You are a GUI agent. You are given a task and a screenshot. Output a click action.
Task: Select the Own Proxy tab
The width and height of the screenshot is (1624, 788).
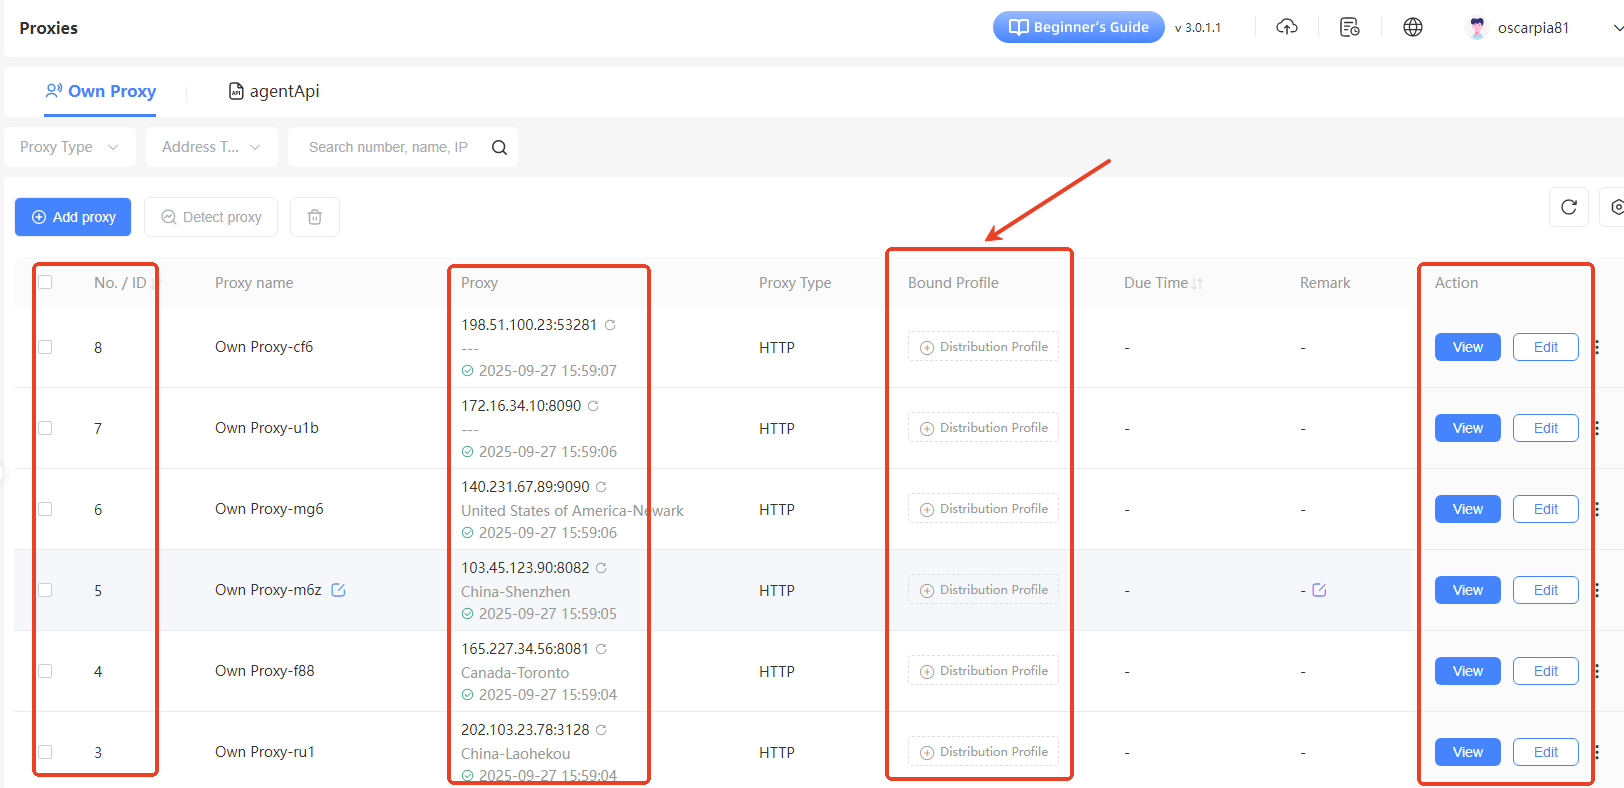point(101,91)
